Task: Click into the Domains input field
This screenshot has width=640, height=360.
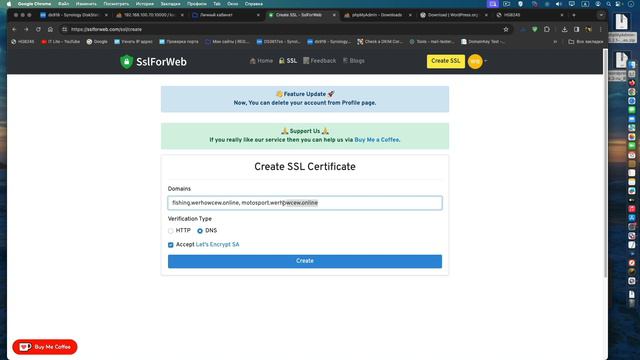Action: [305, 203]
